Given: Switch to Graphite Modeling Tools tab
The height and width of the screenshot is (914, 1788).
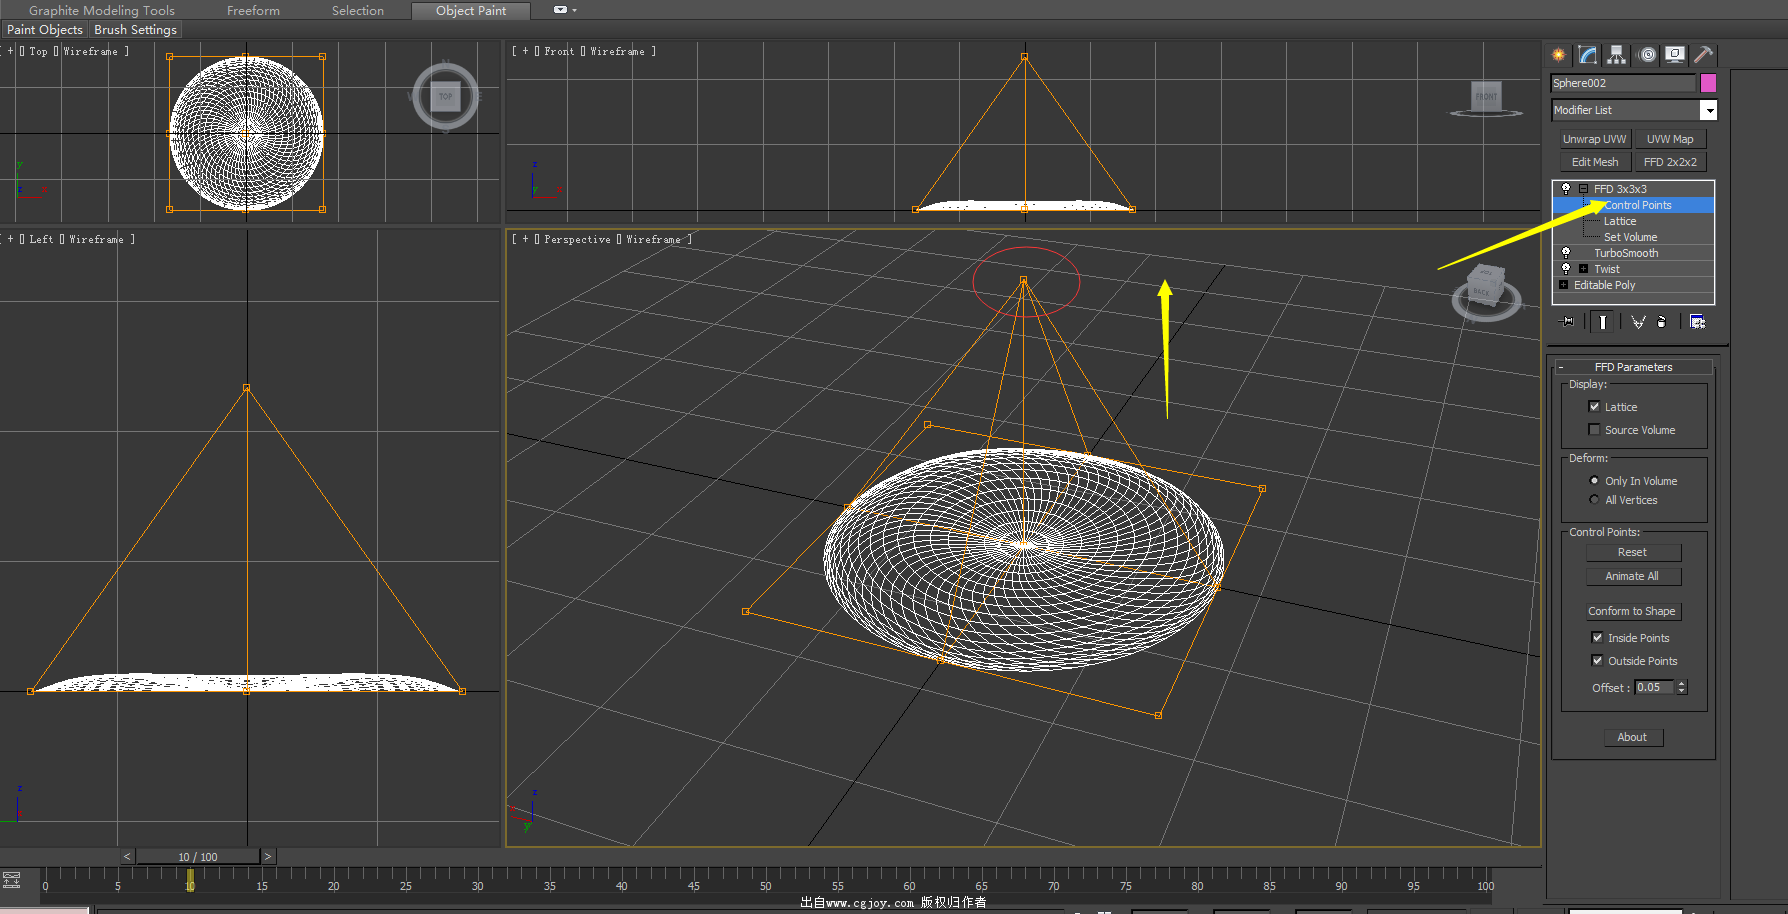Looking at the screenshot, I should tap(101, 10).
